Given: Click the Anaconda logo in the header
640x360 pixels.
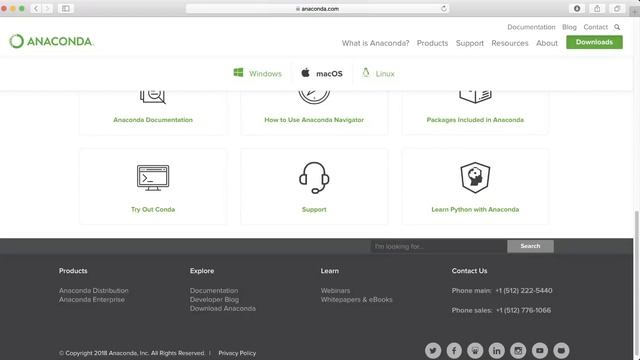Looking at the screenshot, I should click(x=51, y=41).
